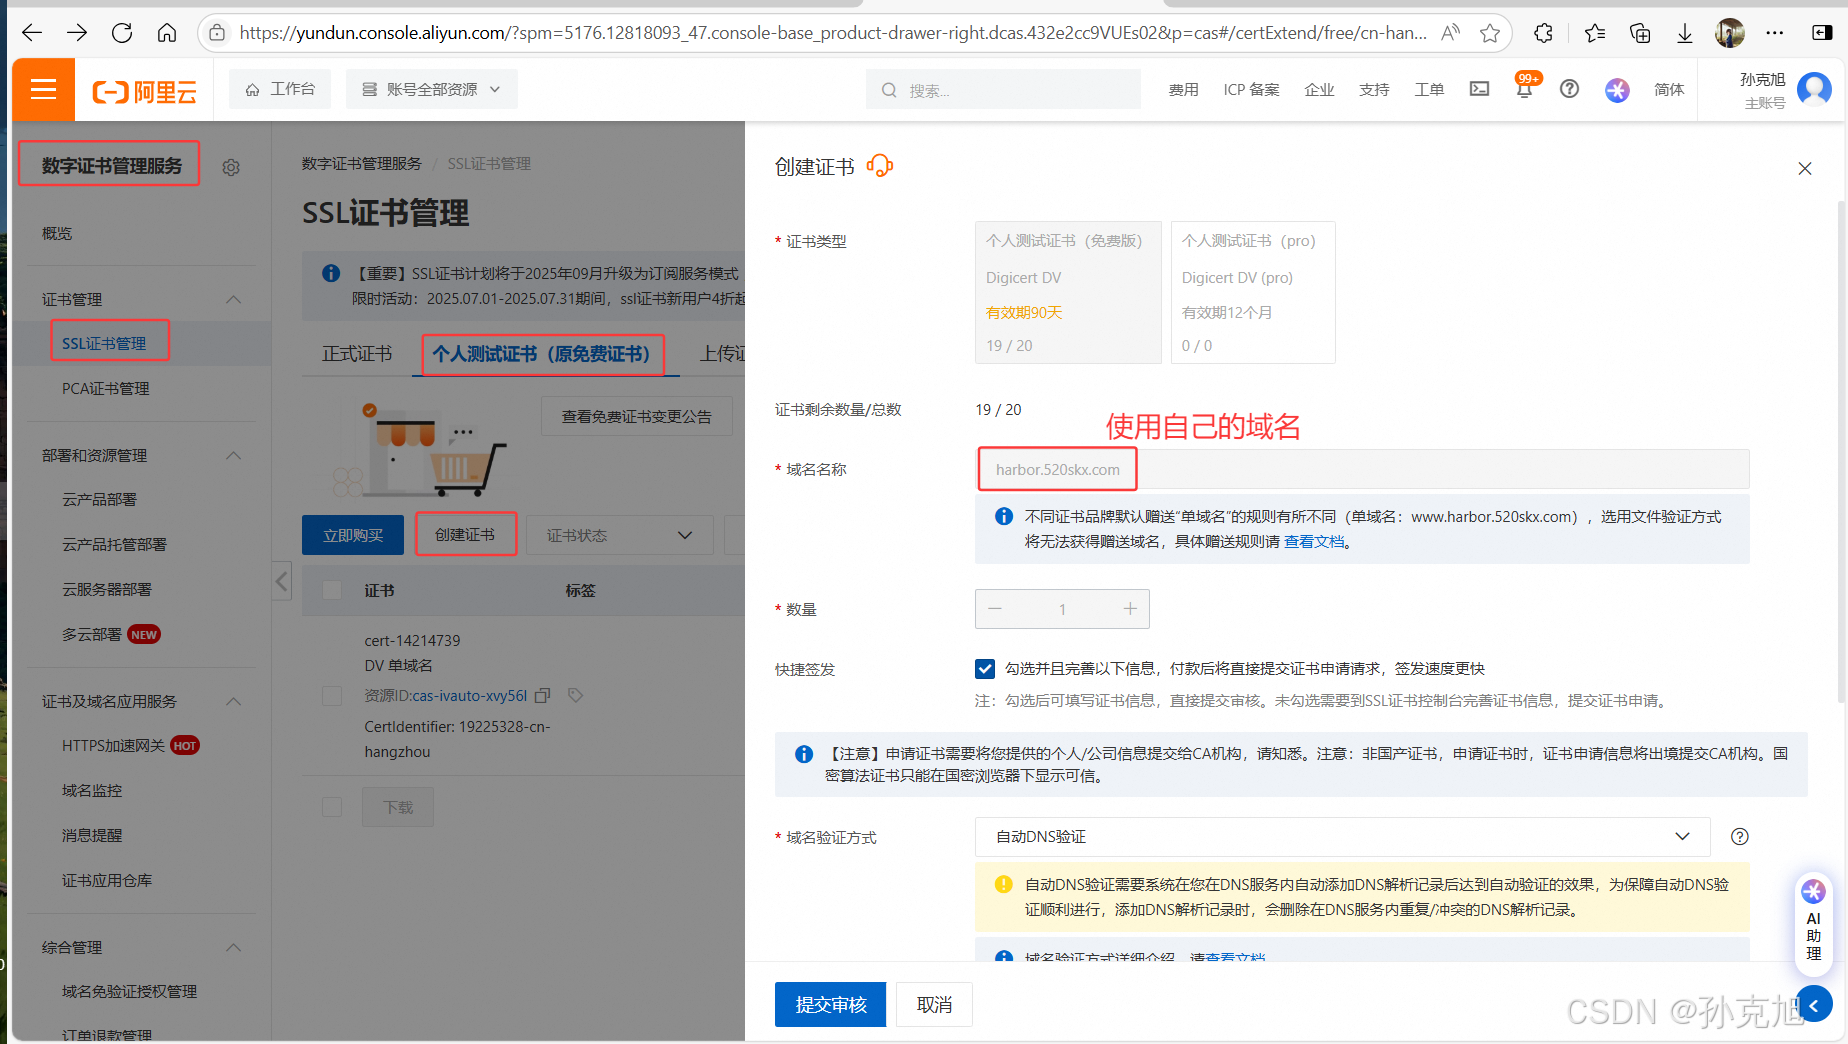1848x1044 pixels.
Task: Collapse the left sidebar with arrow handle
Action: (282, 580)
